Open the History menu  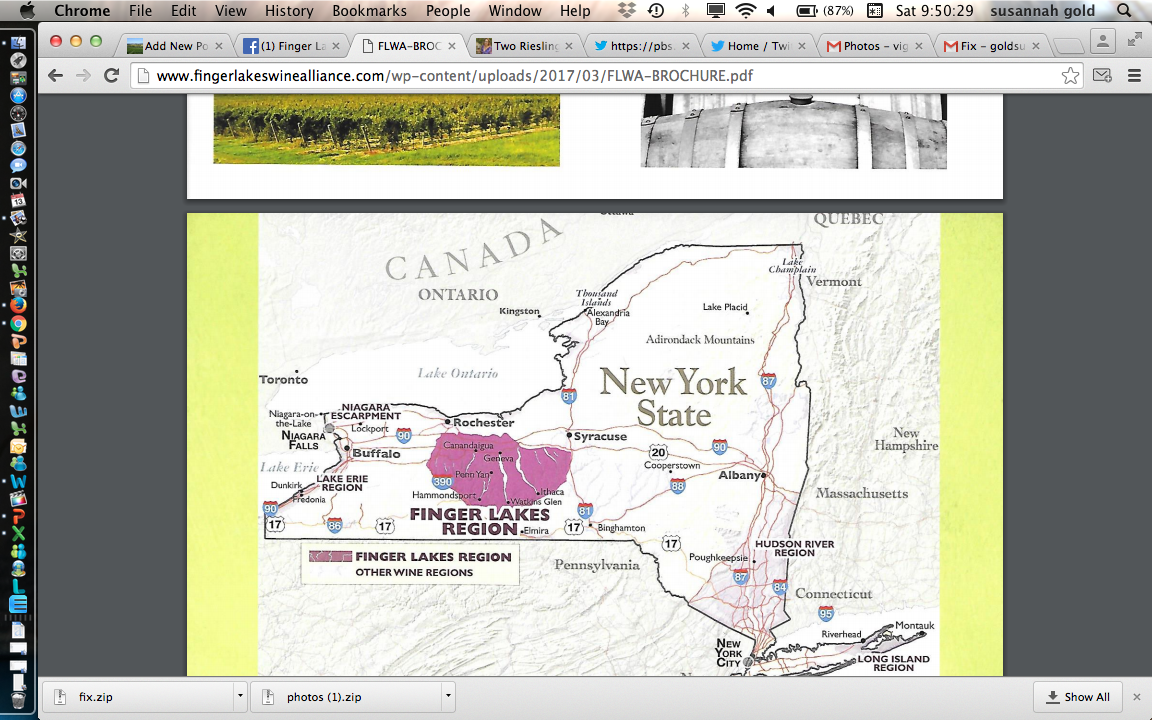[x=289, y=11]
